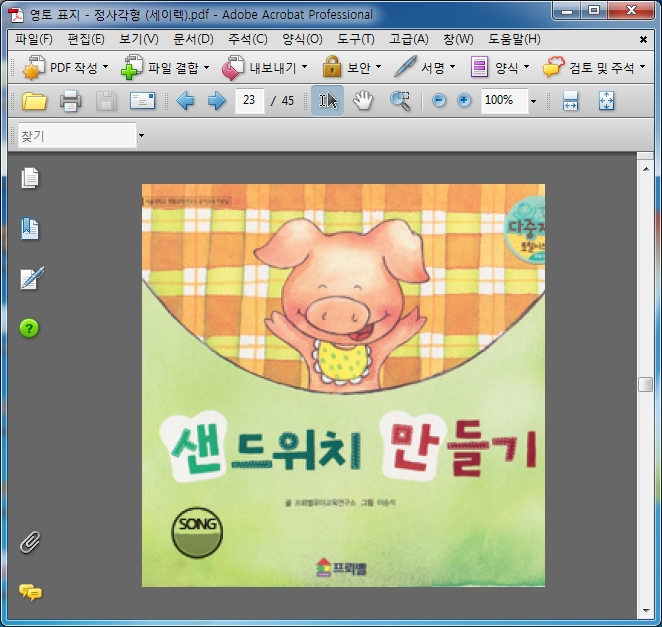The width and height of the screenshot is (662, 627).
Task: Click the Email envelope icon
Action: (143, 101)
